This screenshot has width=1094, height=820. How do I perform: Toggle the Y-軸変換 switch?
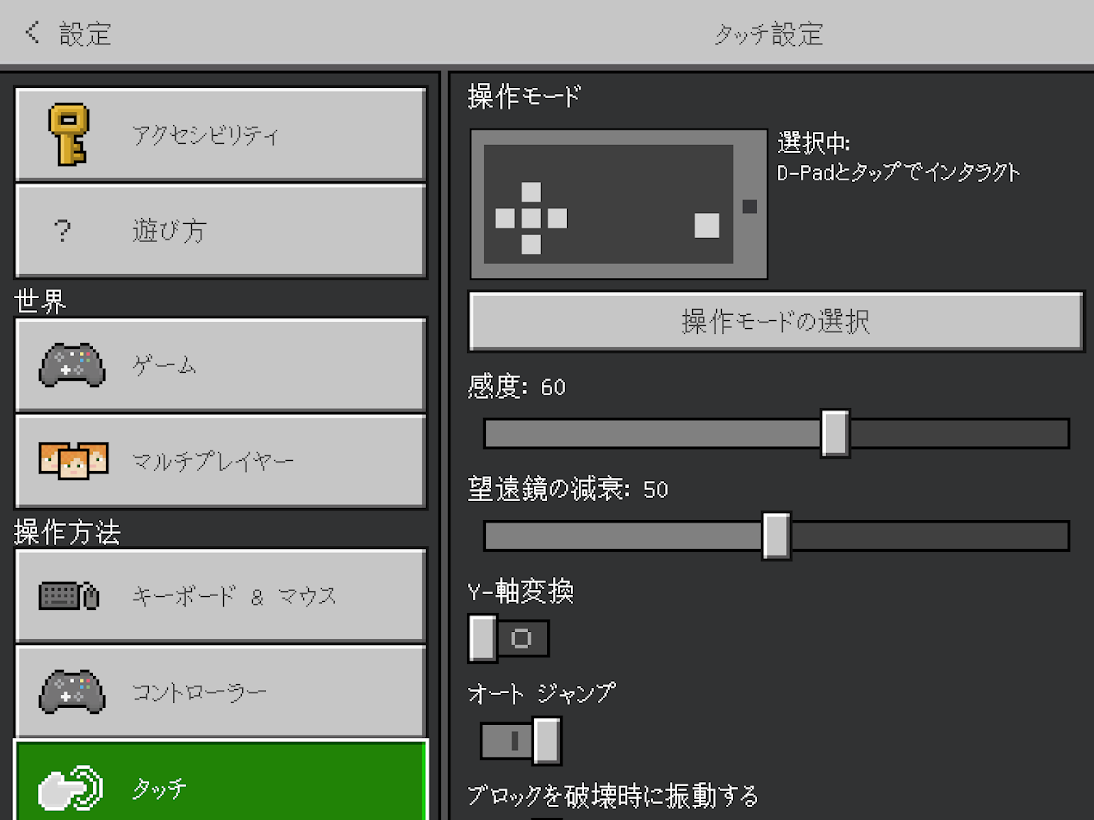tap(508, 639)
